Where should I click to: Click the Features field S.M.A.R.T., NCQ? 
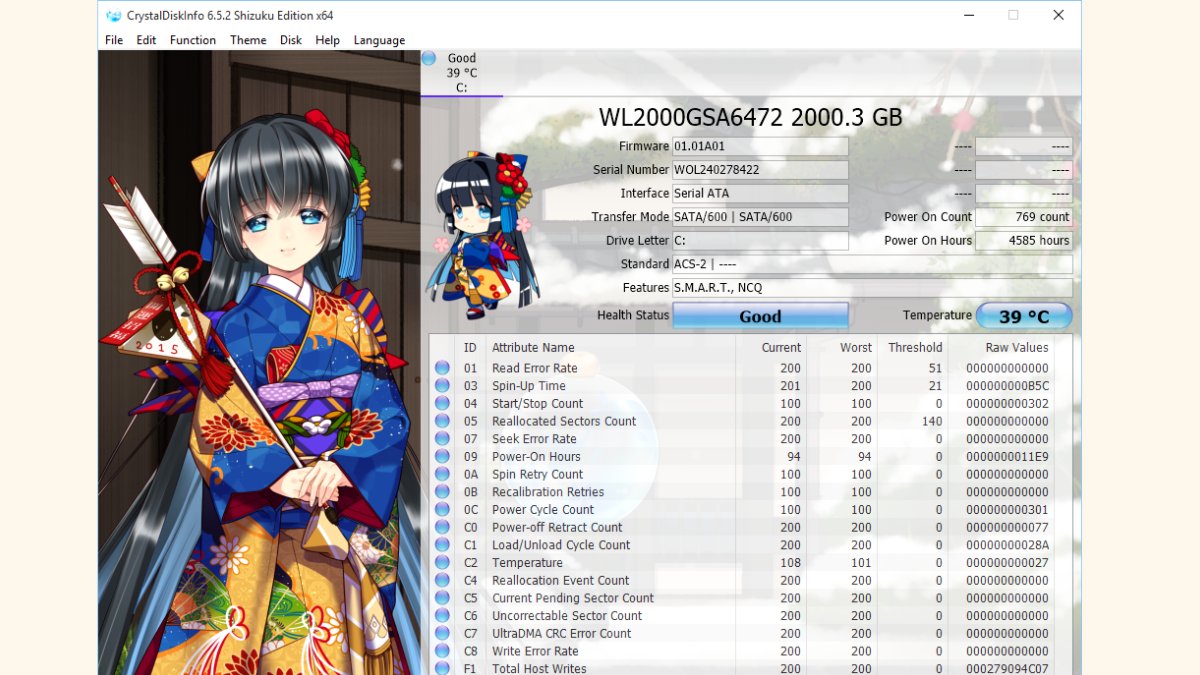tap(872, 288)
